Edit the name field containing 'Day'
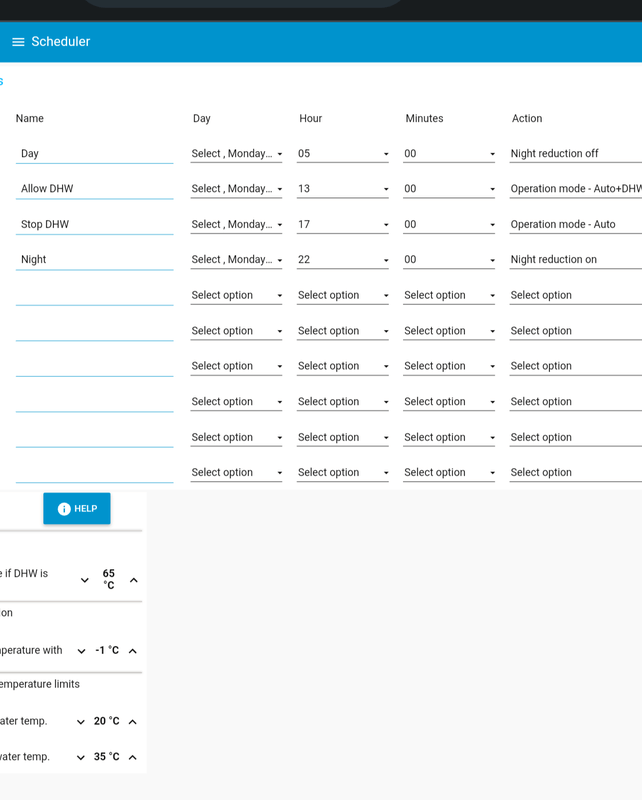The image size is (642, 800). pos(94,154)
